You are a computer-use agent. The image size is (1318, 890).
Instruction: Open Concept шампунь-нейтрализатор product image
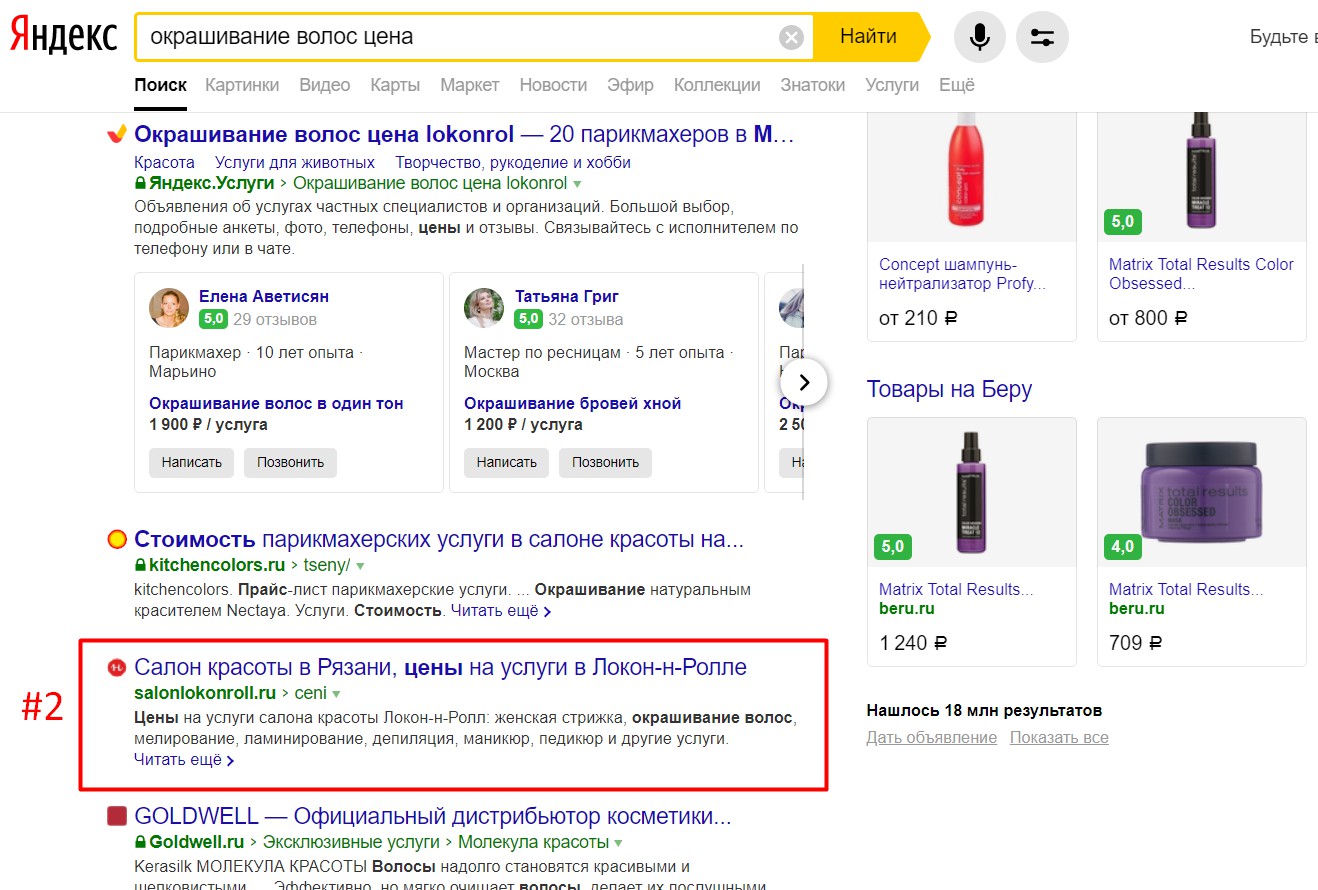pos(972,177)
